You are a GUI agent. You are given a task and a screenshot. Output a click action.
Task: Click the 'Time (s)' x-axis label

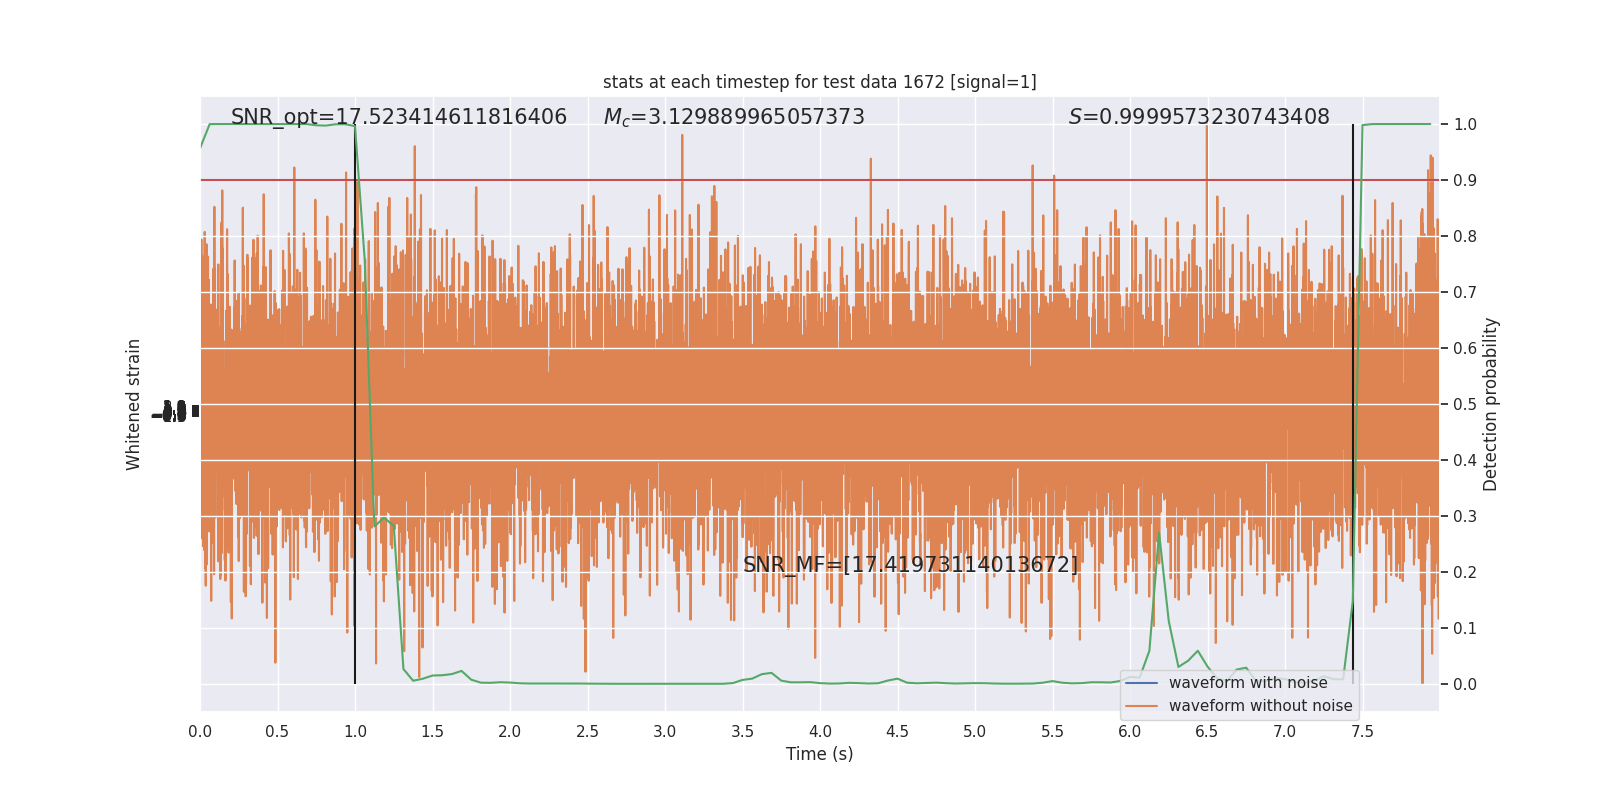pyautogui.click(x=819, y=754)
